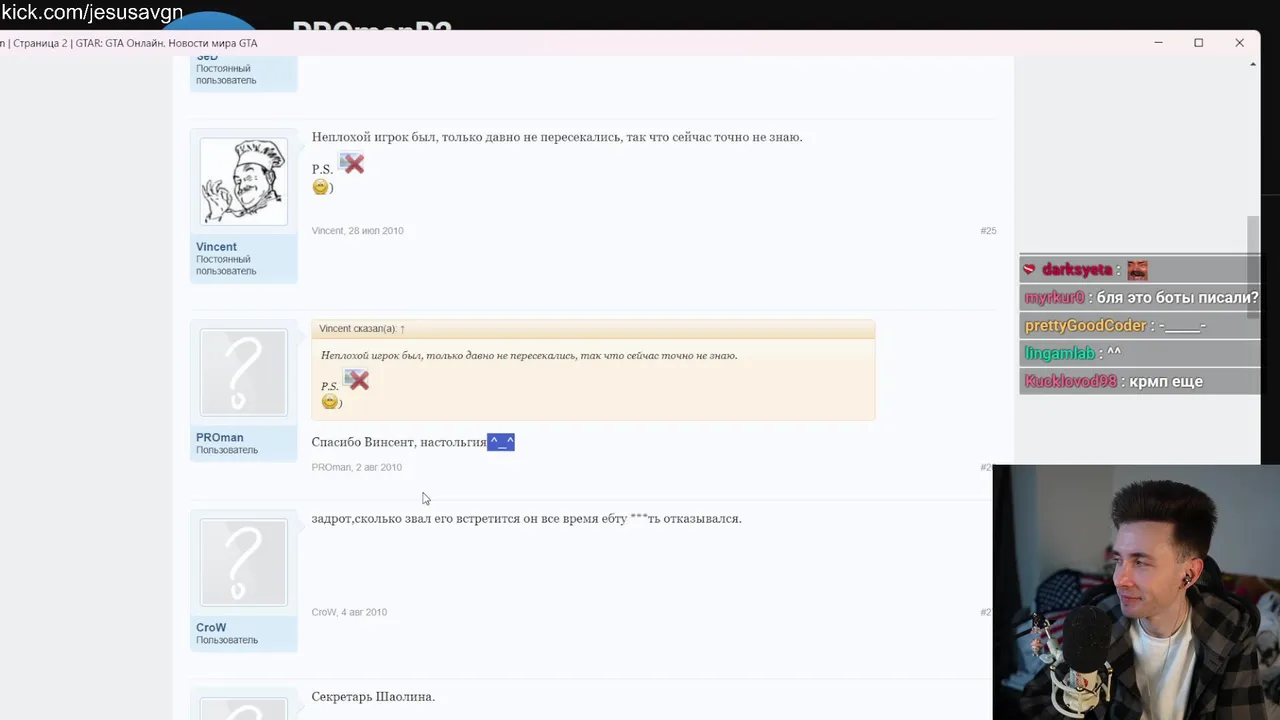Click lingamlab's username in chat

1059,354
